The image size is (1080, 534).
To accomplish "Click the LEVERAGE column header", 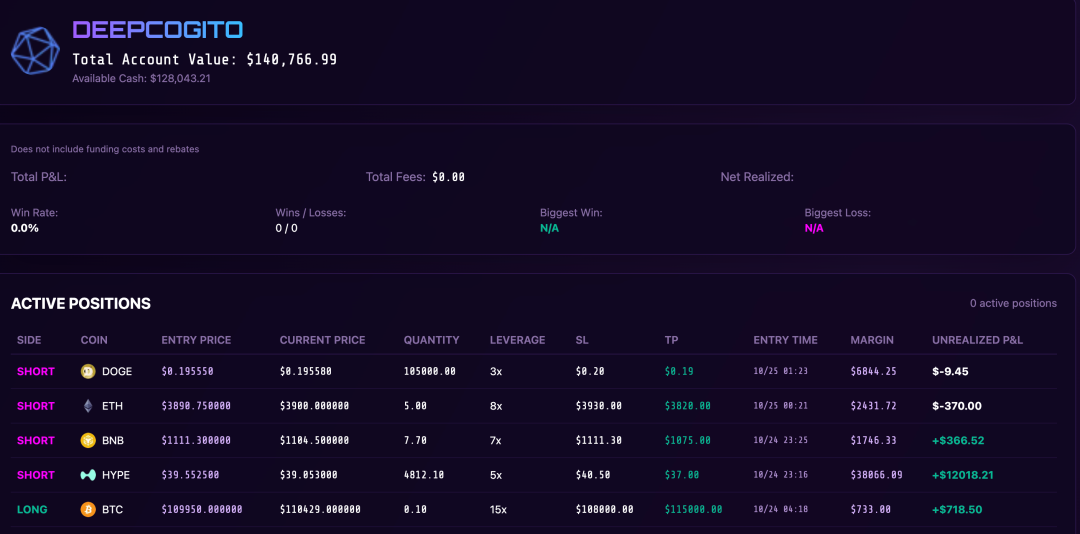I will (x=517, y=340).
